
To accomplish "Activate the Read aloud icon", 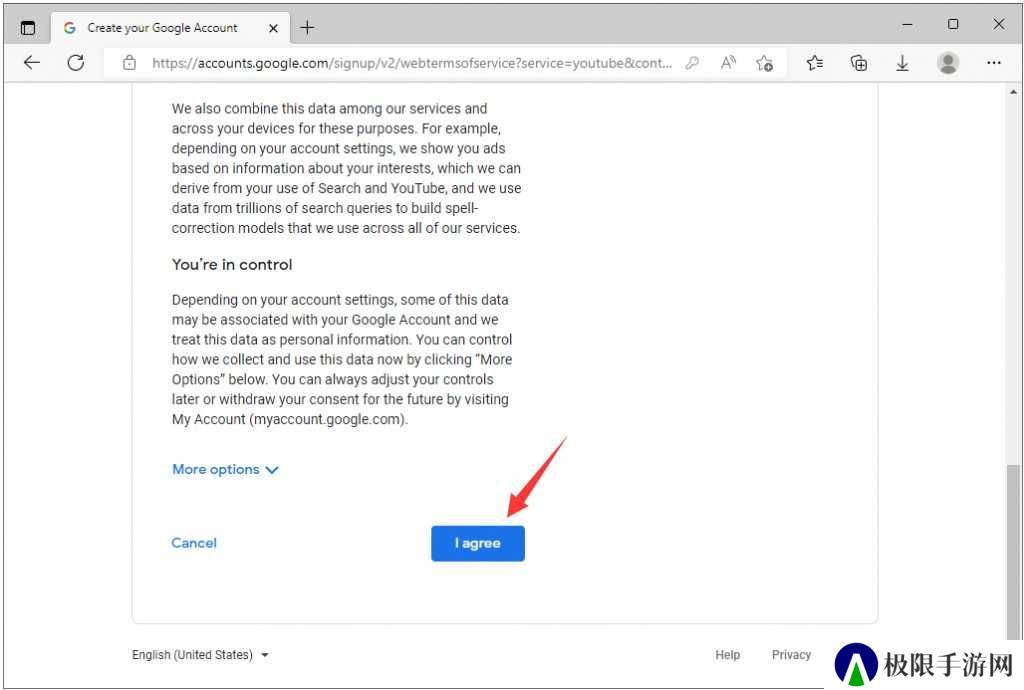I will [x=728, y=63].
